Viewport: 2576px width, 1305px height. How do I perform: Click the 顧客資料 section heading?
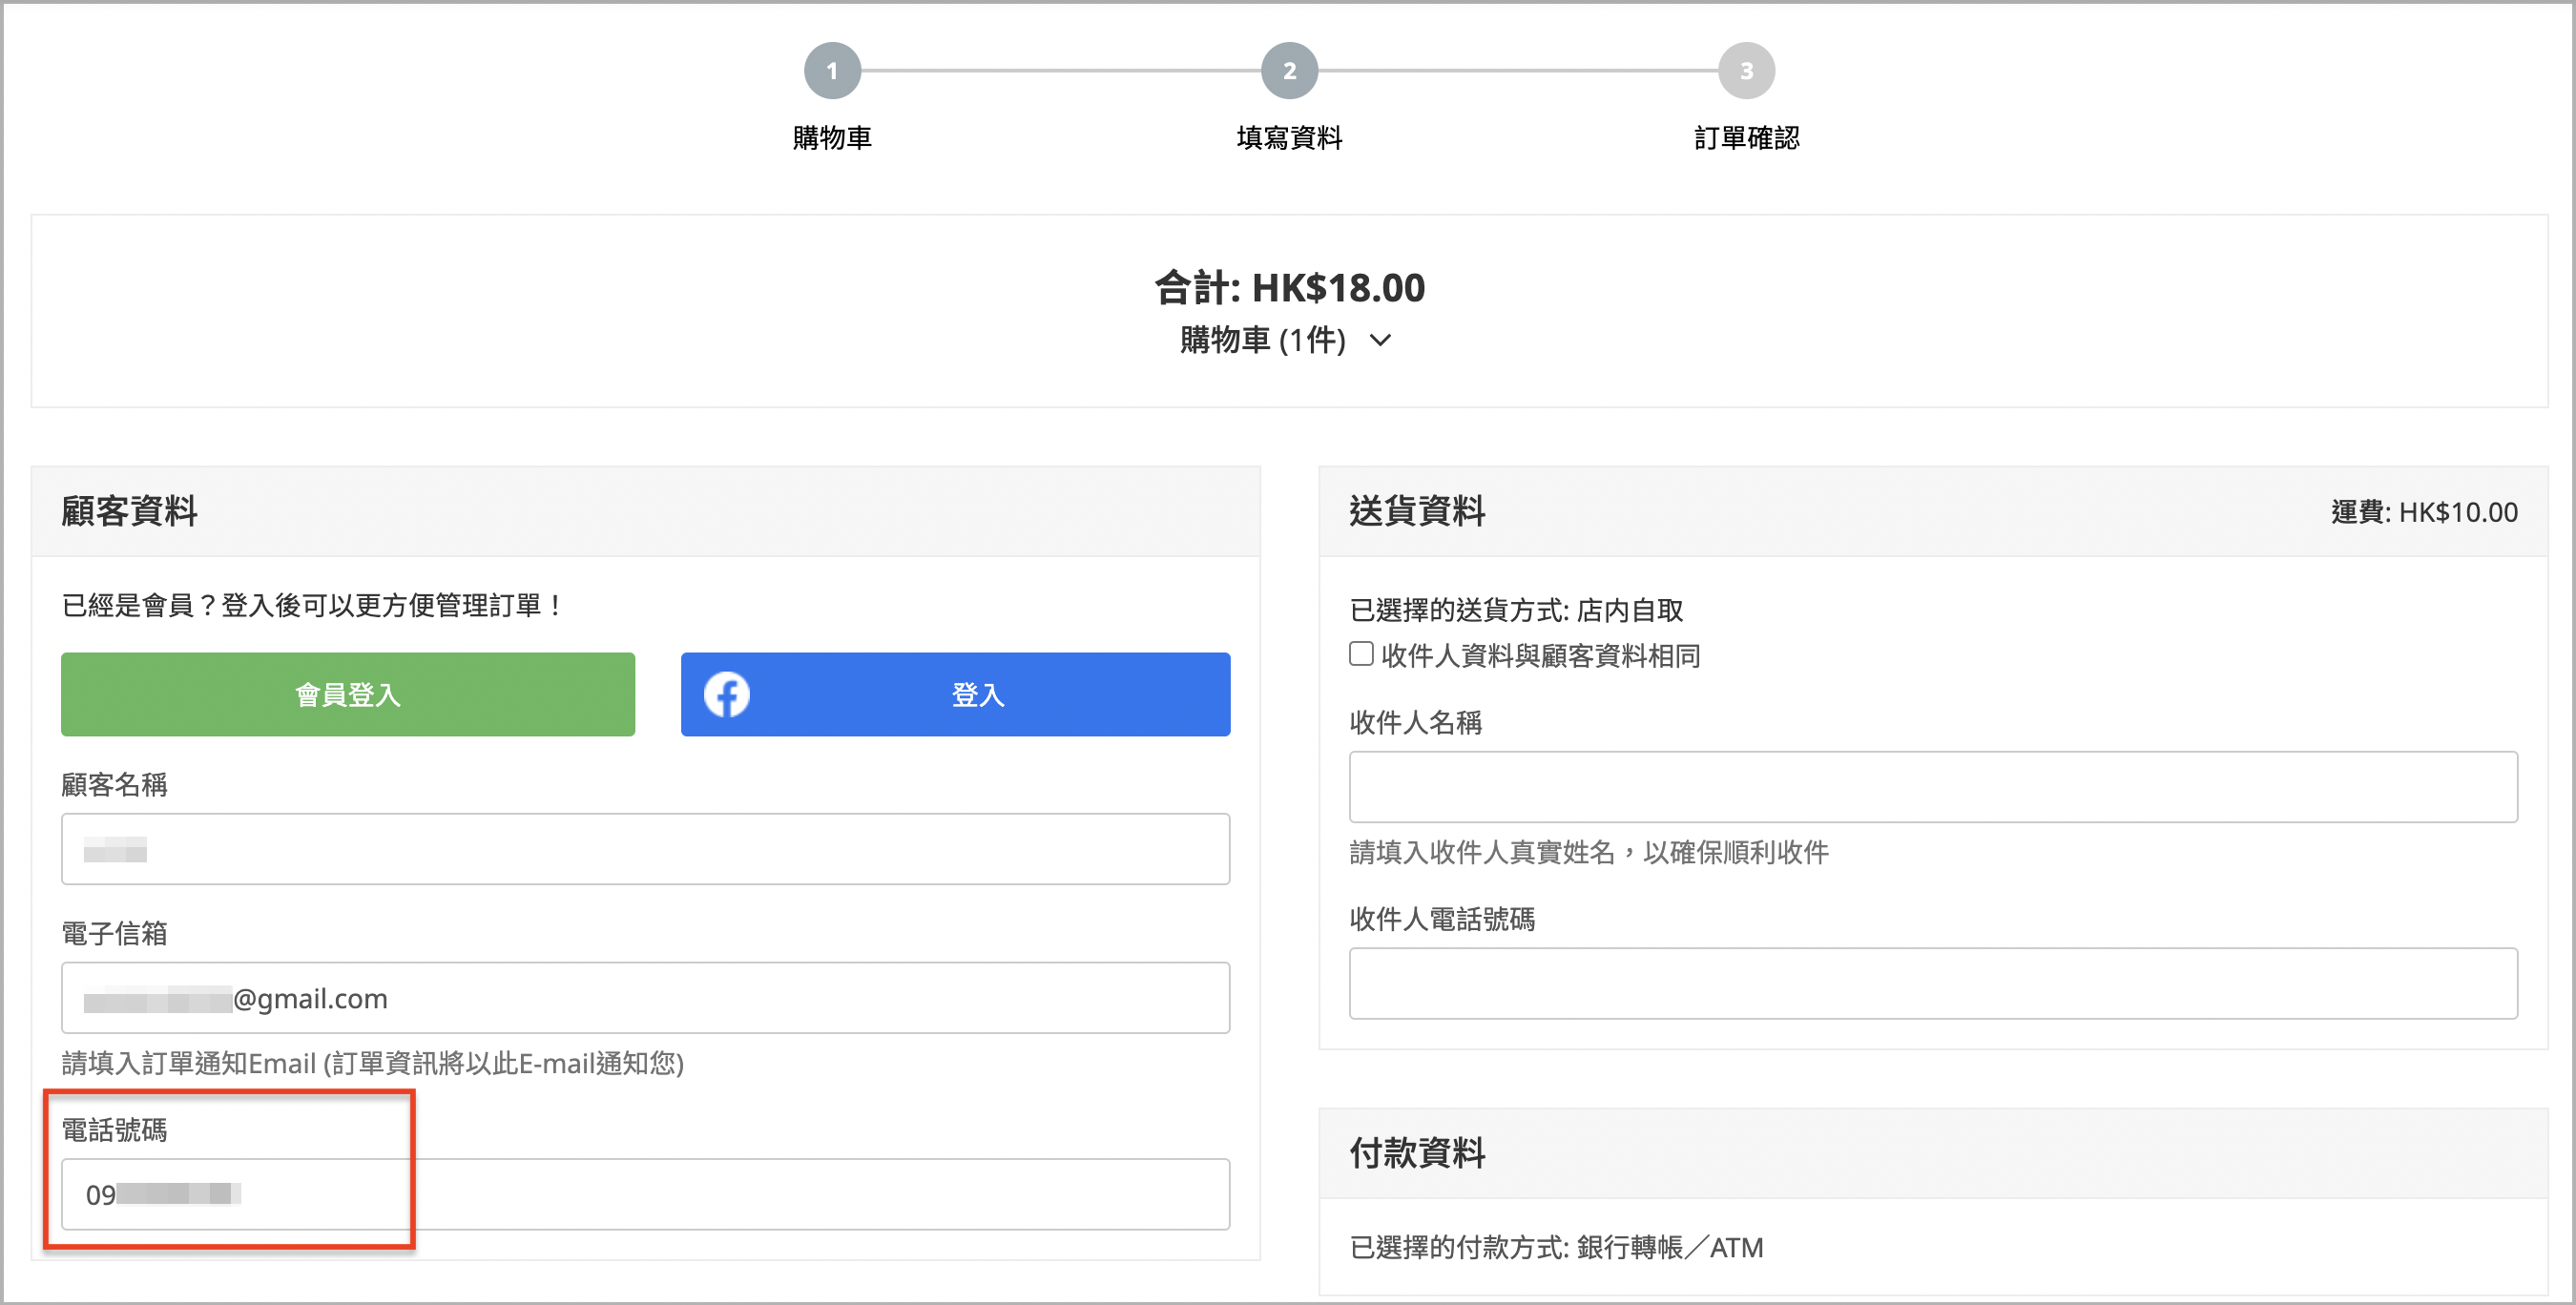pyautogui.click(x=130, y=511)
